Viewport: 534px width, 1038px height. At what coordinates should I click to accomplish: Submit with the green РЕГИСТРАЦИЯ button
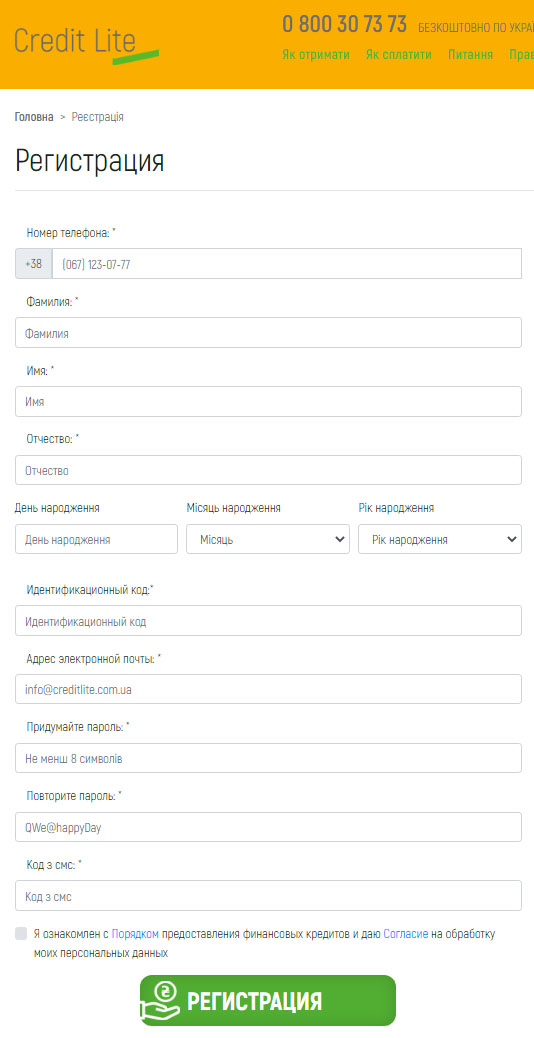pyautogui.click(x=268, y=1000)
